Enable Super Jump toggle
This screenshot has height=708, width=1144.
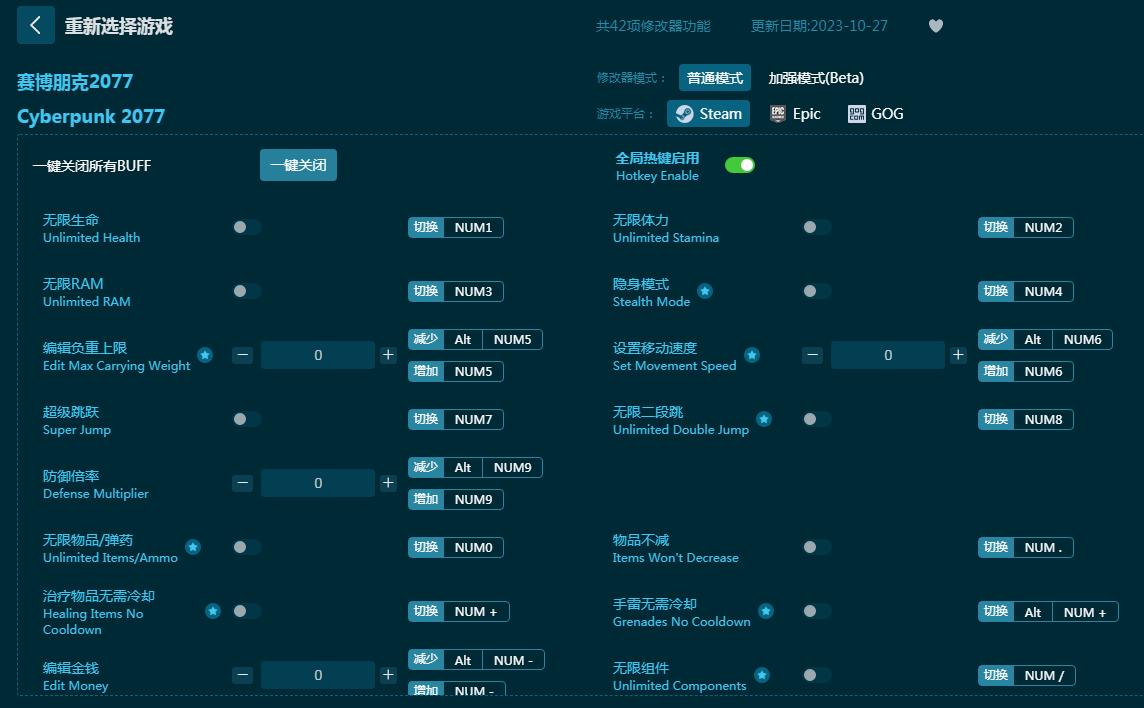pos(247,419)
